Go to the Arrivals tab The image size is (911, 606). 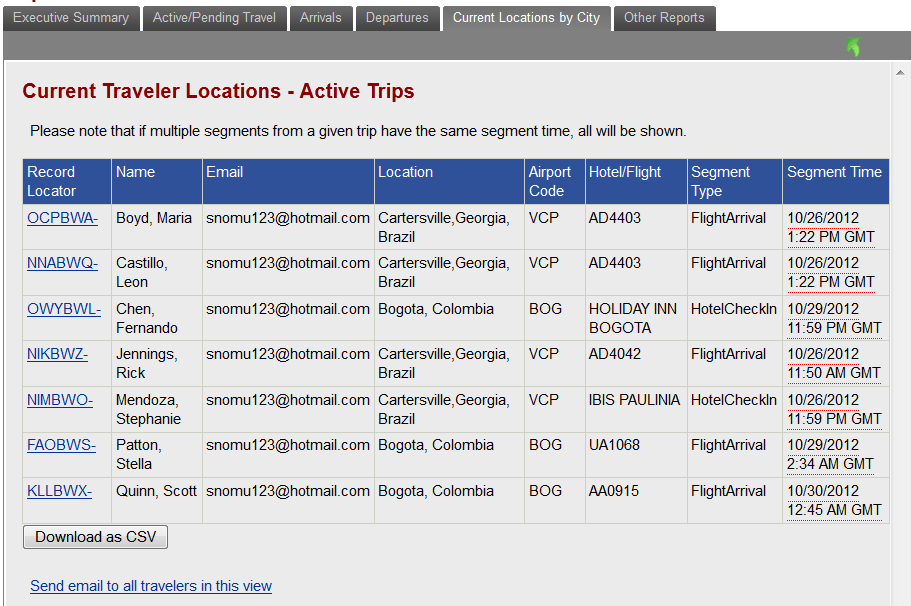[x=320, y=18]
